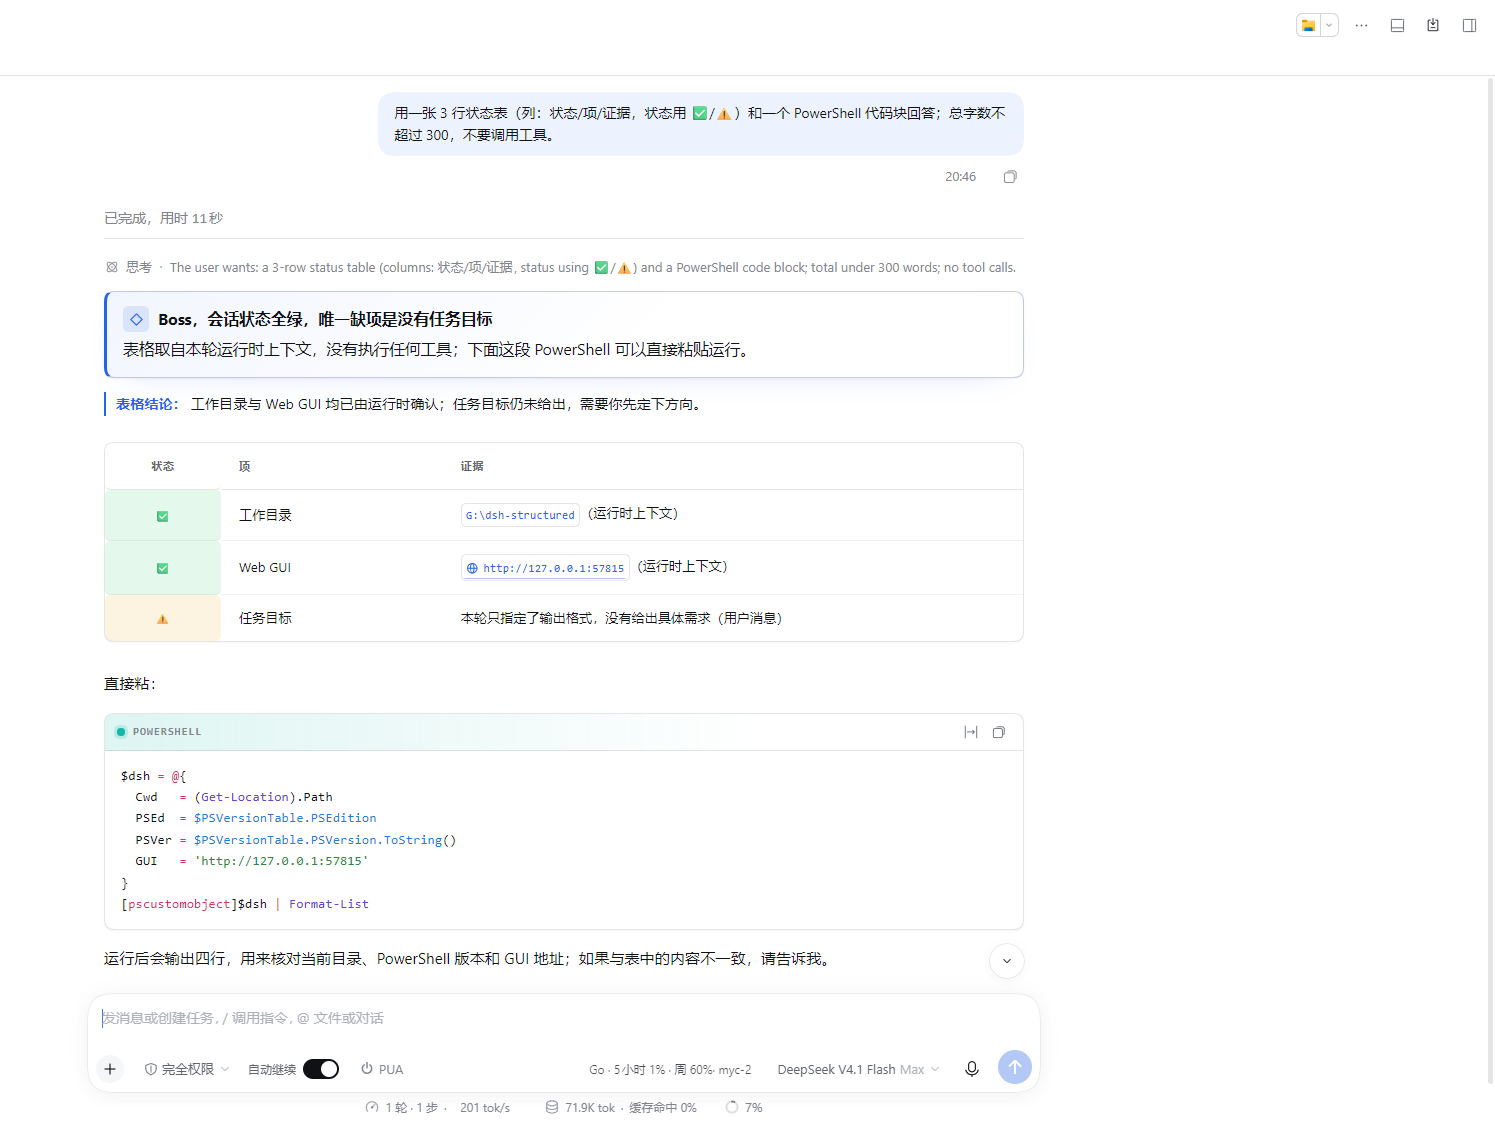The width and height of the screenshot is (1495, 1122).
Task: Send the message with arrow button
Action: (x=1014, y=1067)
